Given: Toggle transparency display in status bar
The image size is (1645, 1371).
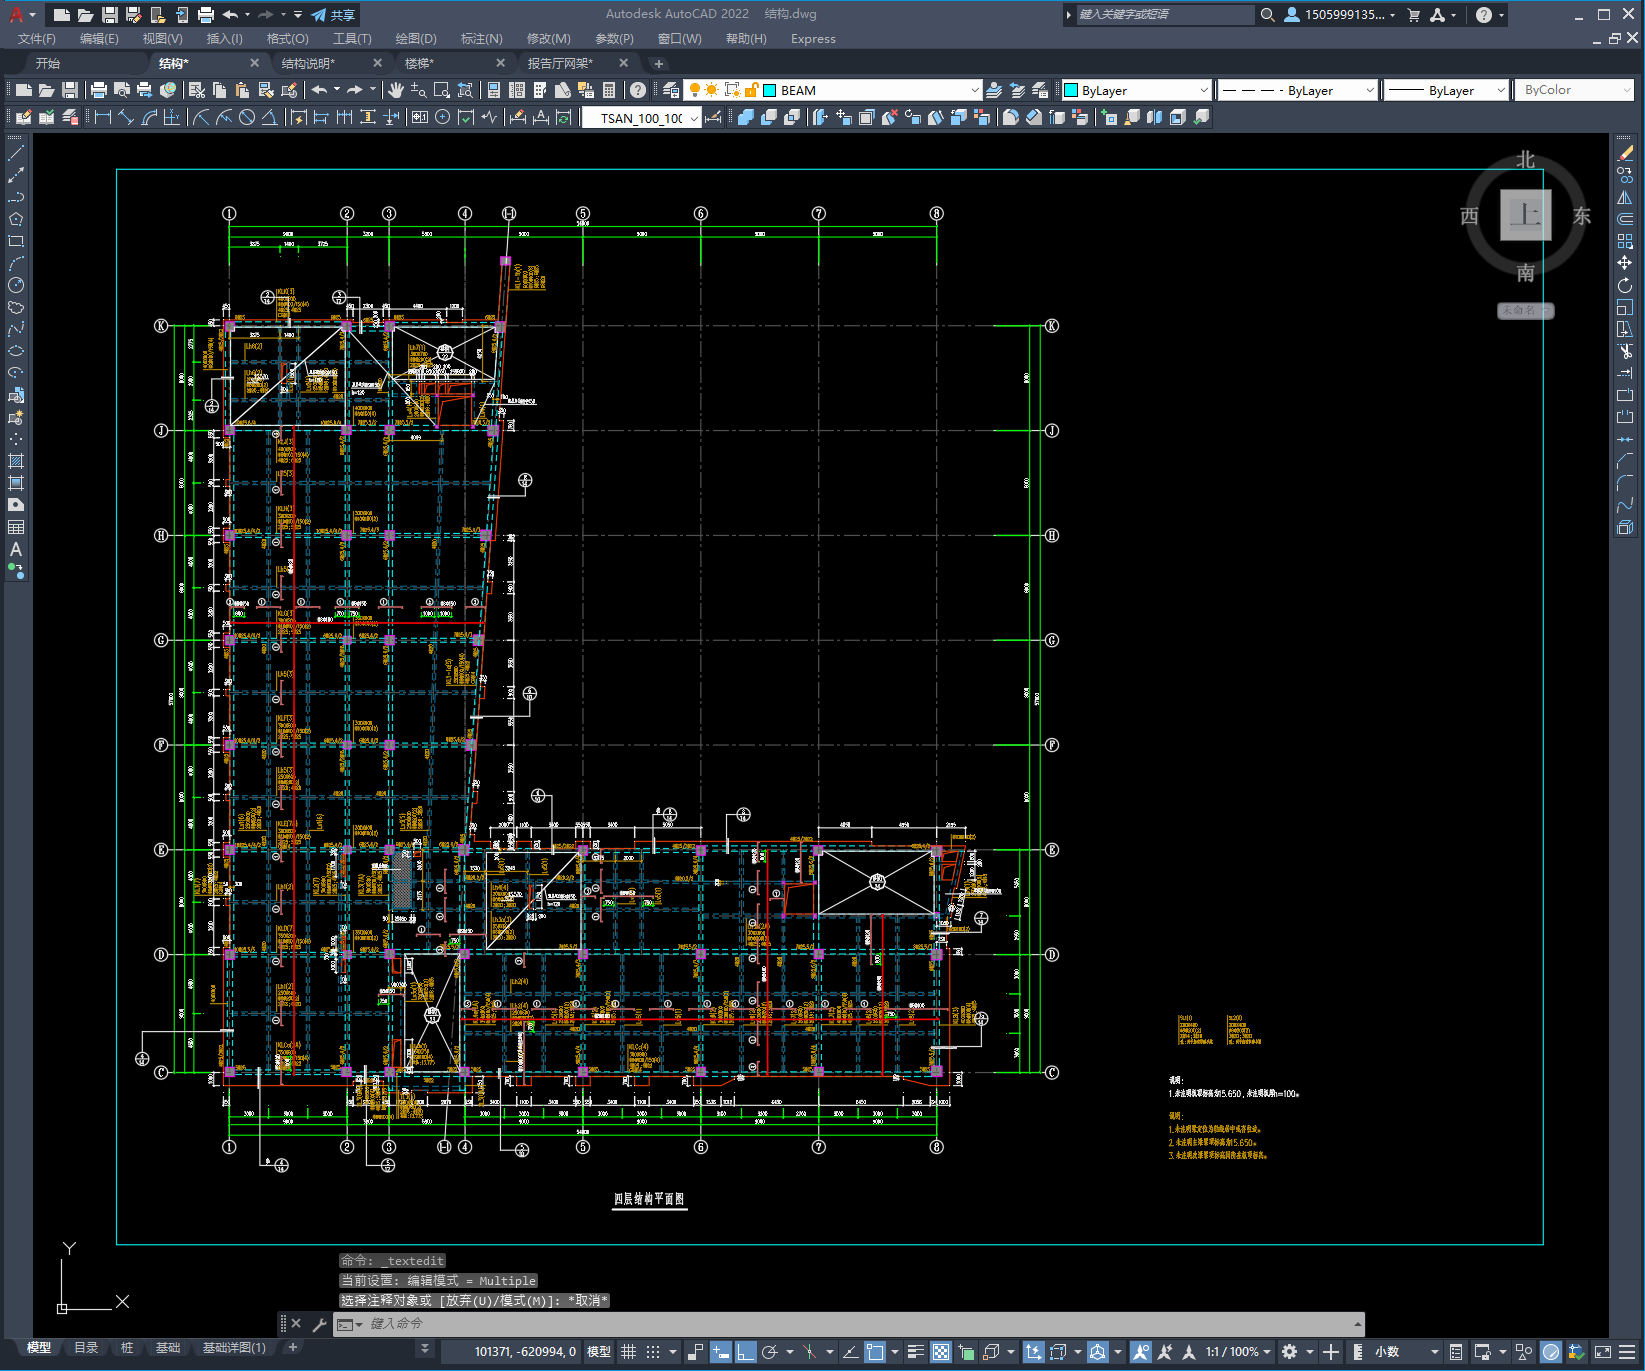Looking at the screenshot, I should pos(941,1351).
